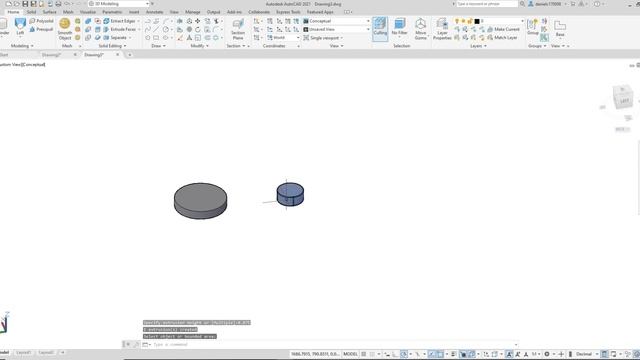Open the Express Tools ribbon tab
The width and height of the screenshot is (640, 360).
click(288, 12)
